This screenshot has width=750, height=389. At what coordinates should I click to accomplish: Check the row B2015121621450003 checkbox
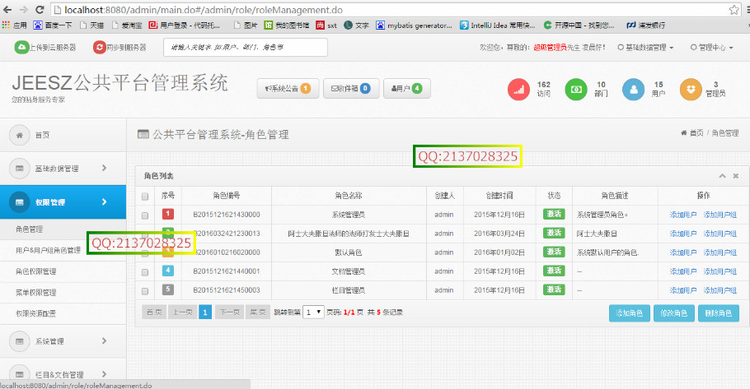pos(145,291)
